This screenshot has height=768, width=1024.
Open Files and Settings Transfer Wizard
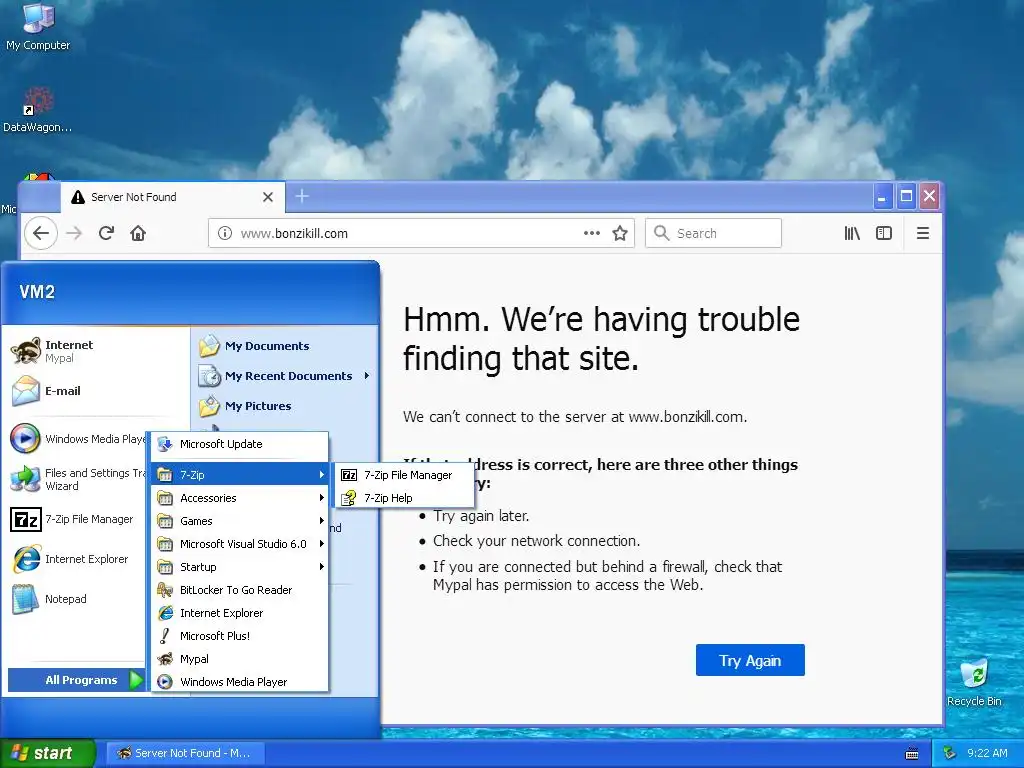[x=77, y=479]
